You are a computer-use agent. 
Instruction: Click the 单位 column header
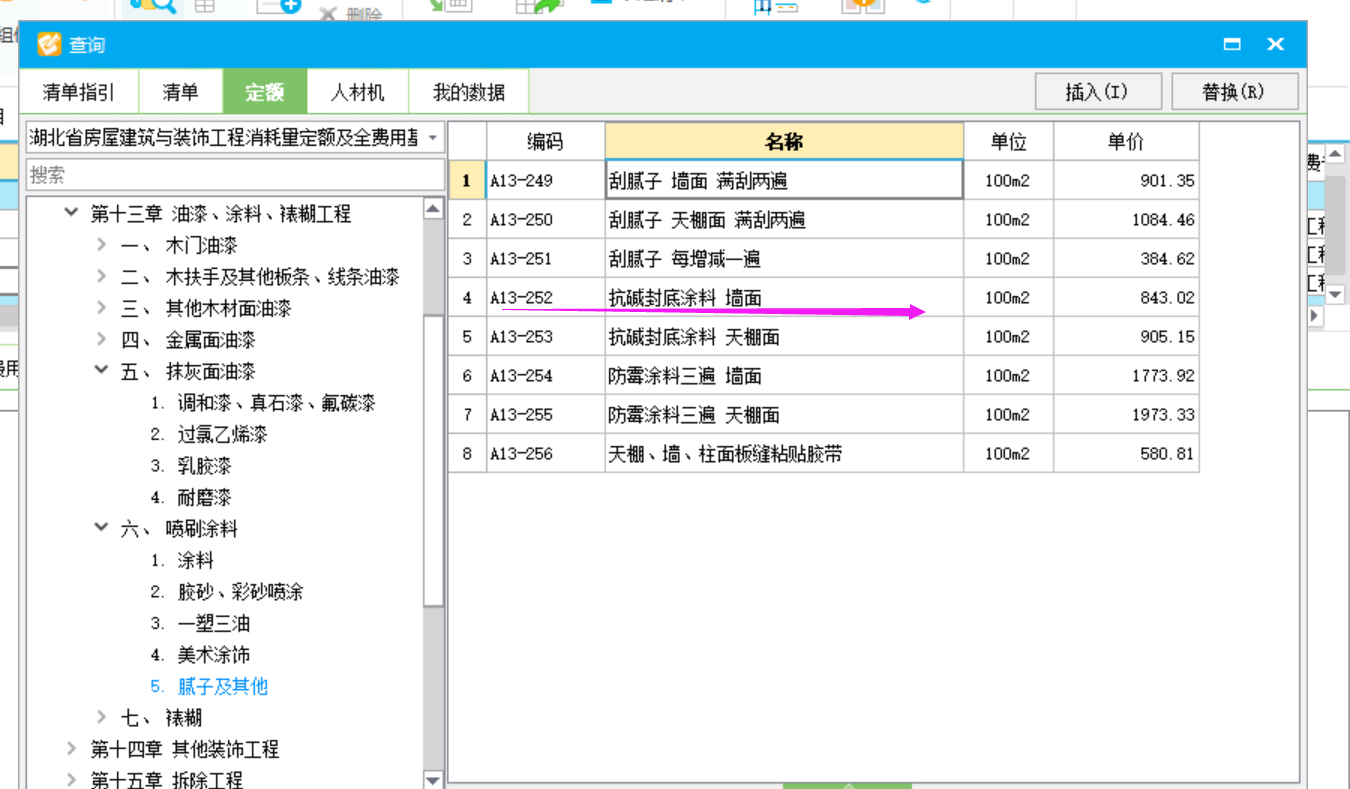(x=1008, y=142)
